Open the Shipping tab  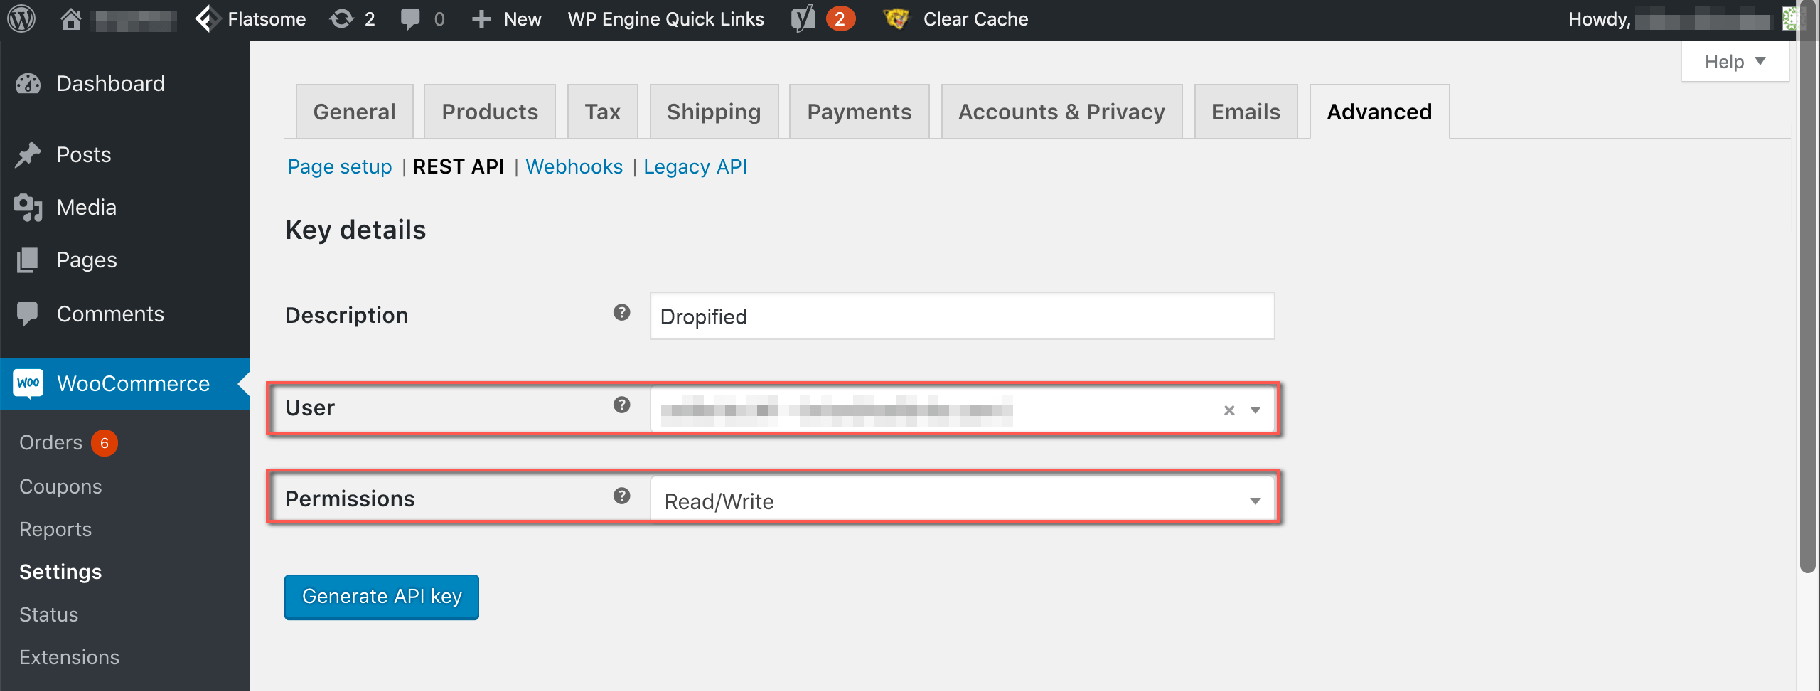(x=714, y=112)
